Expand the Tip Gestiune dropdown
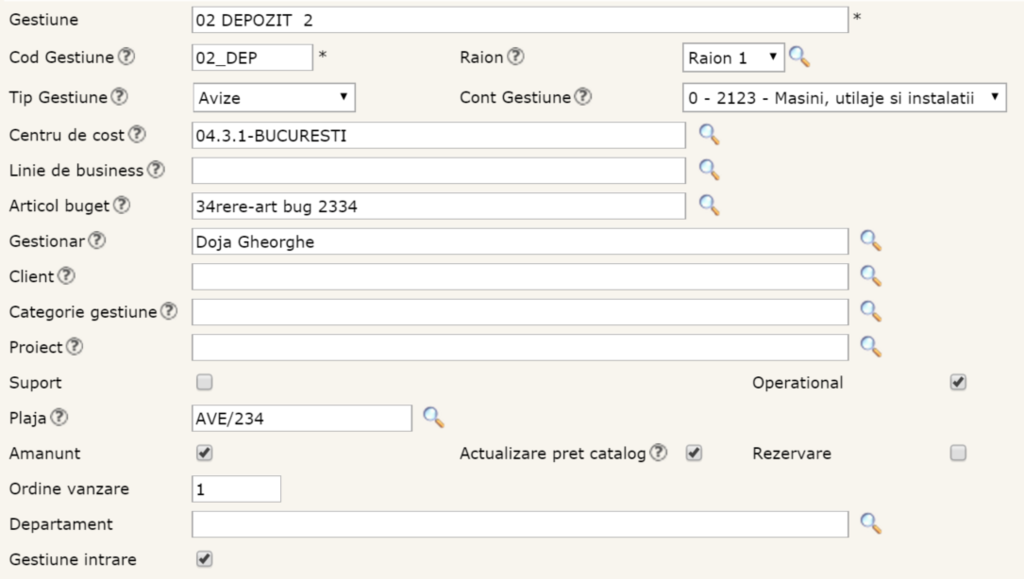 [273, 98]
